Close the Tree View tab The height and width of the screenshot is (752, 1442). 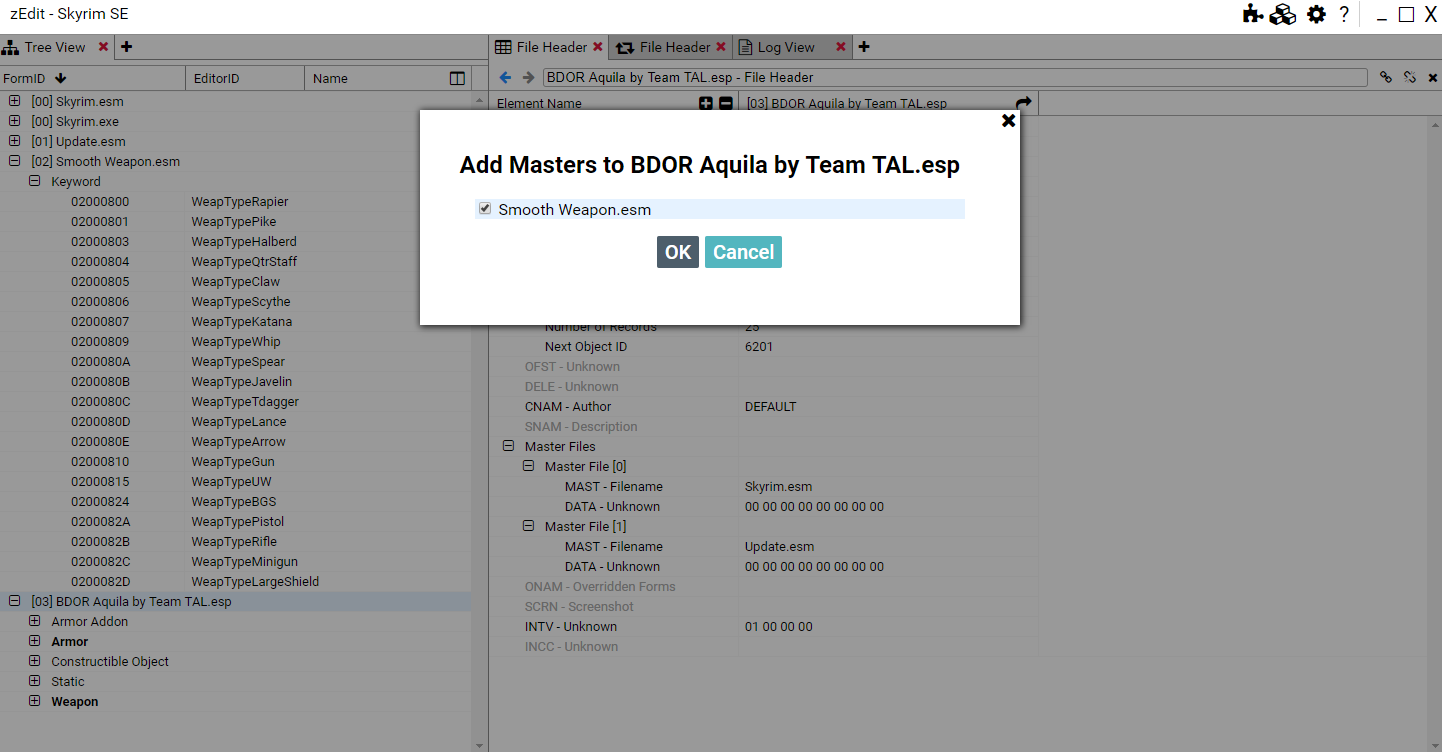tap(103, 47)
